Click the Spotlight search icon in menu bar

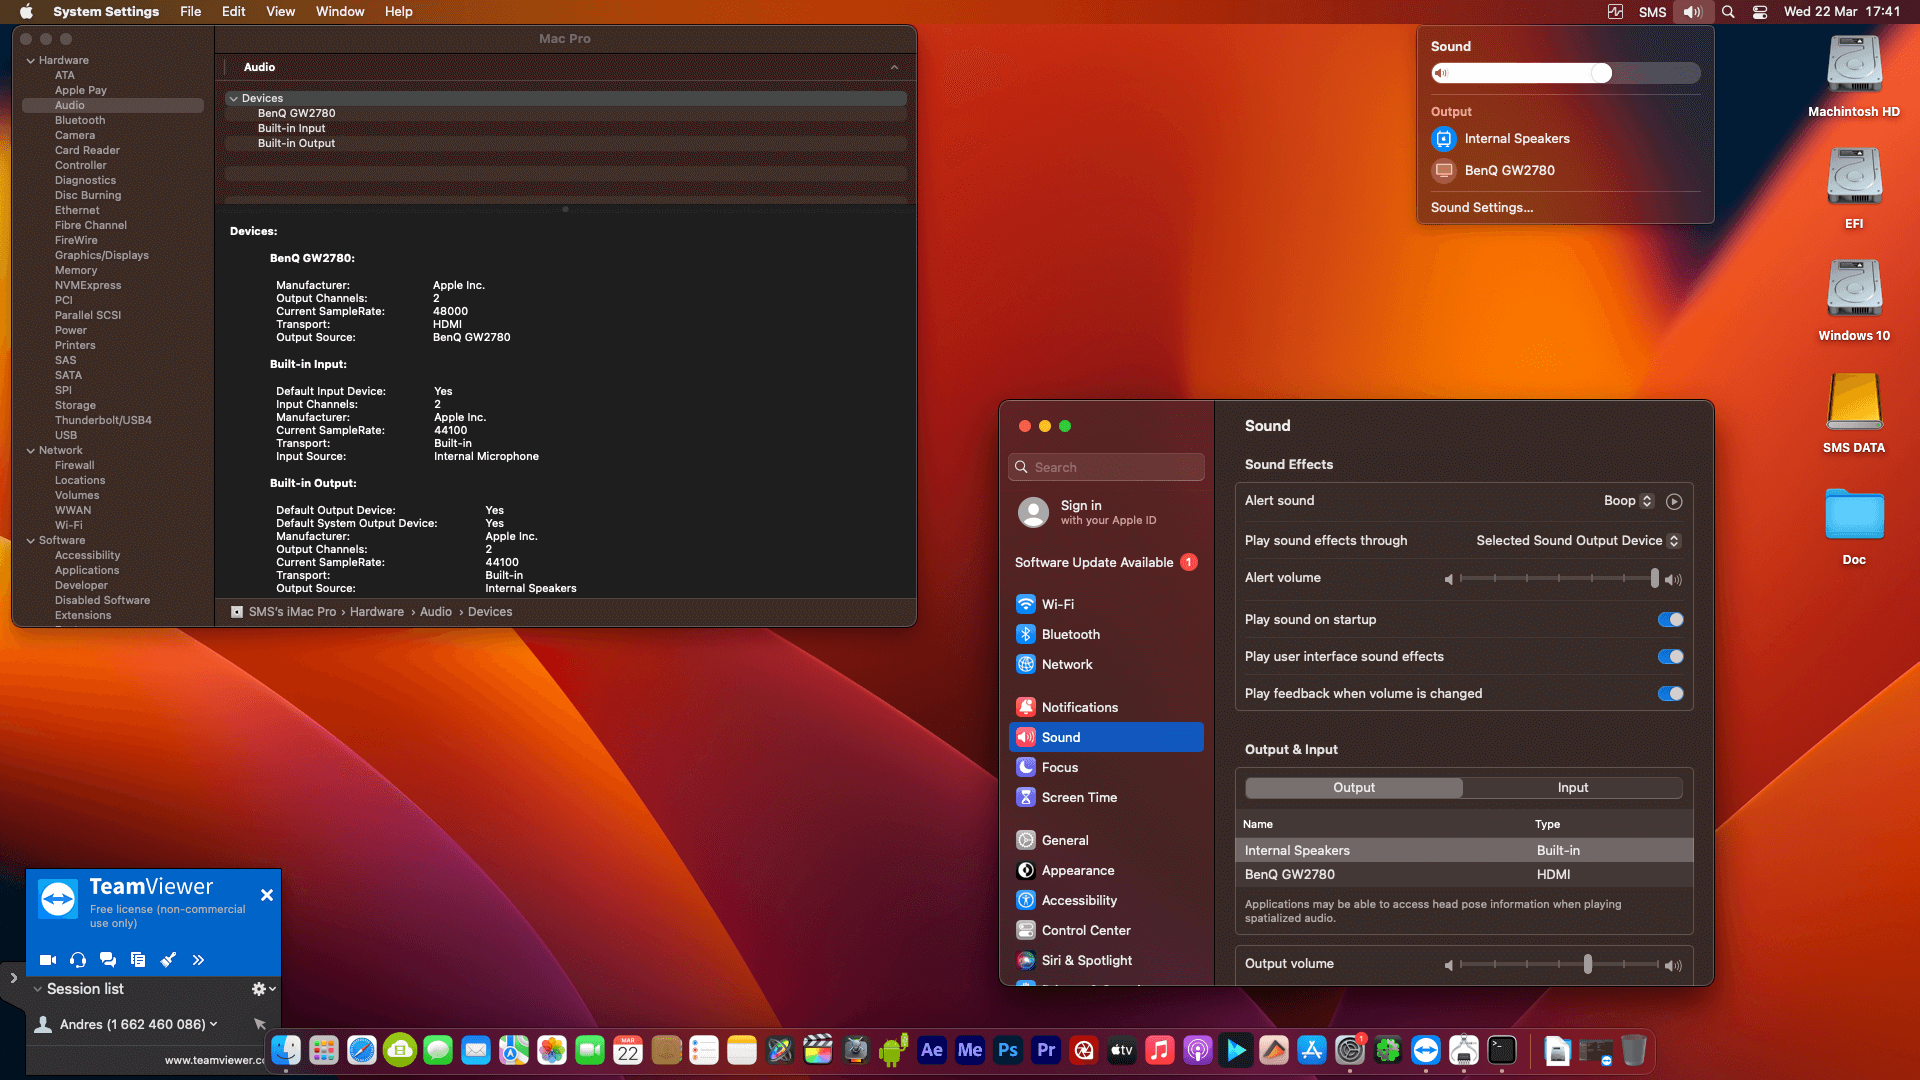coord(1727,12)
